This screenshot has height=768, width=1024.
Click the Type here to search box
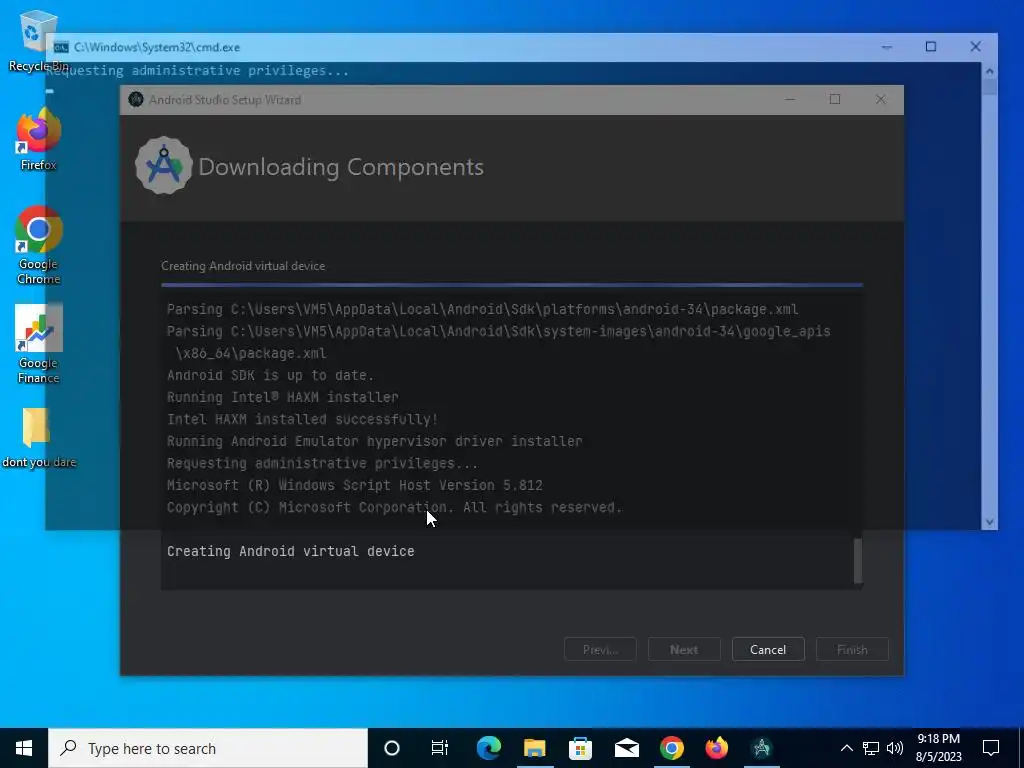coord(208,748)
